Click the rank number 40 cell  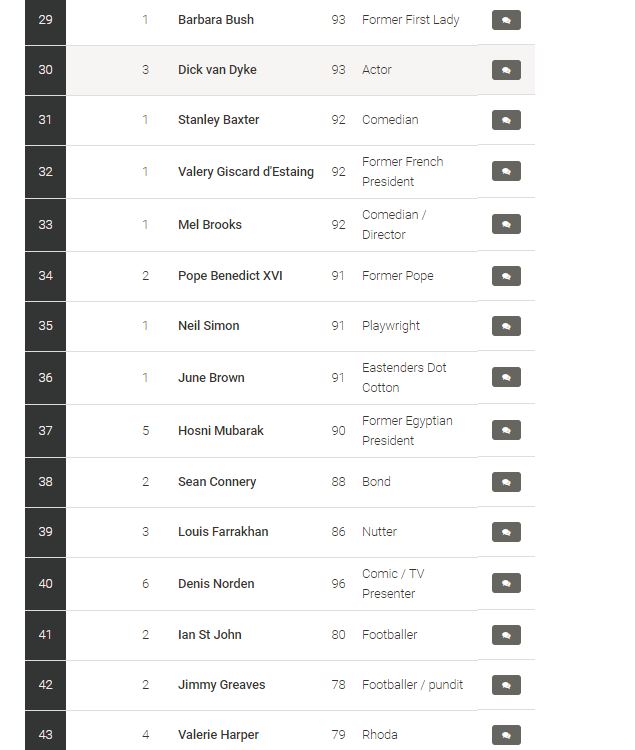(x=45, y=584)
